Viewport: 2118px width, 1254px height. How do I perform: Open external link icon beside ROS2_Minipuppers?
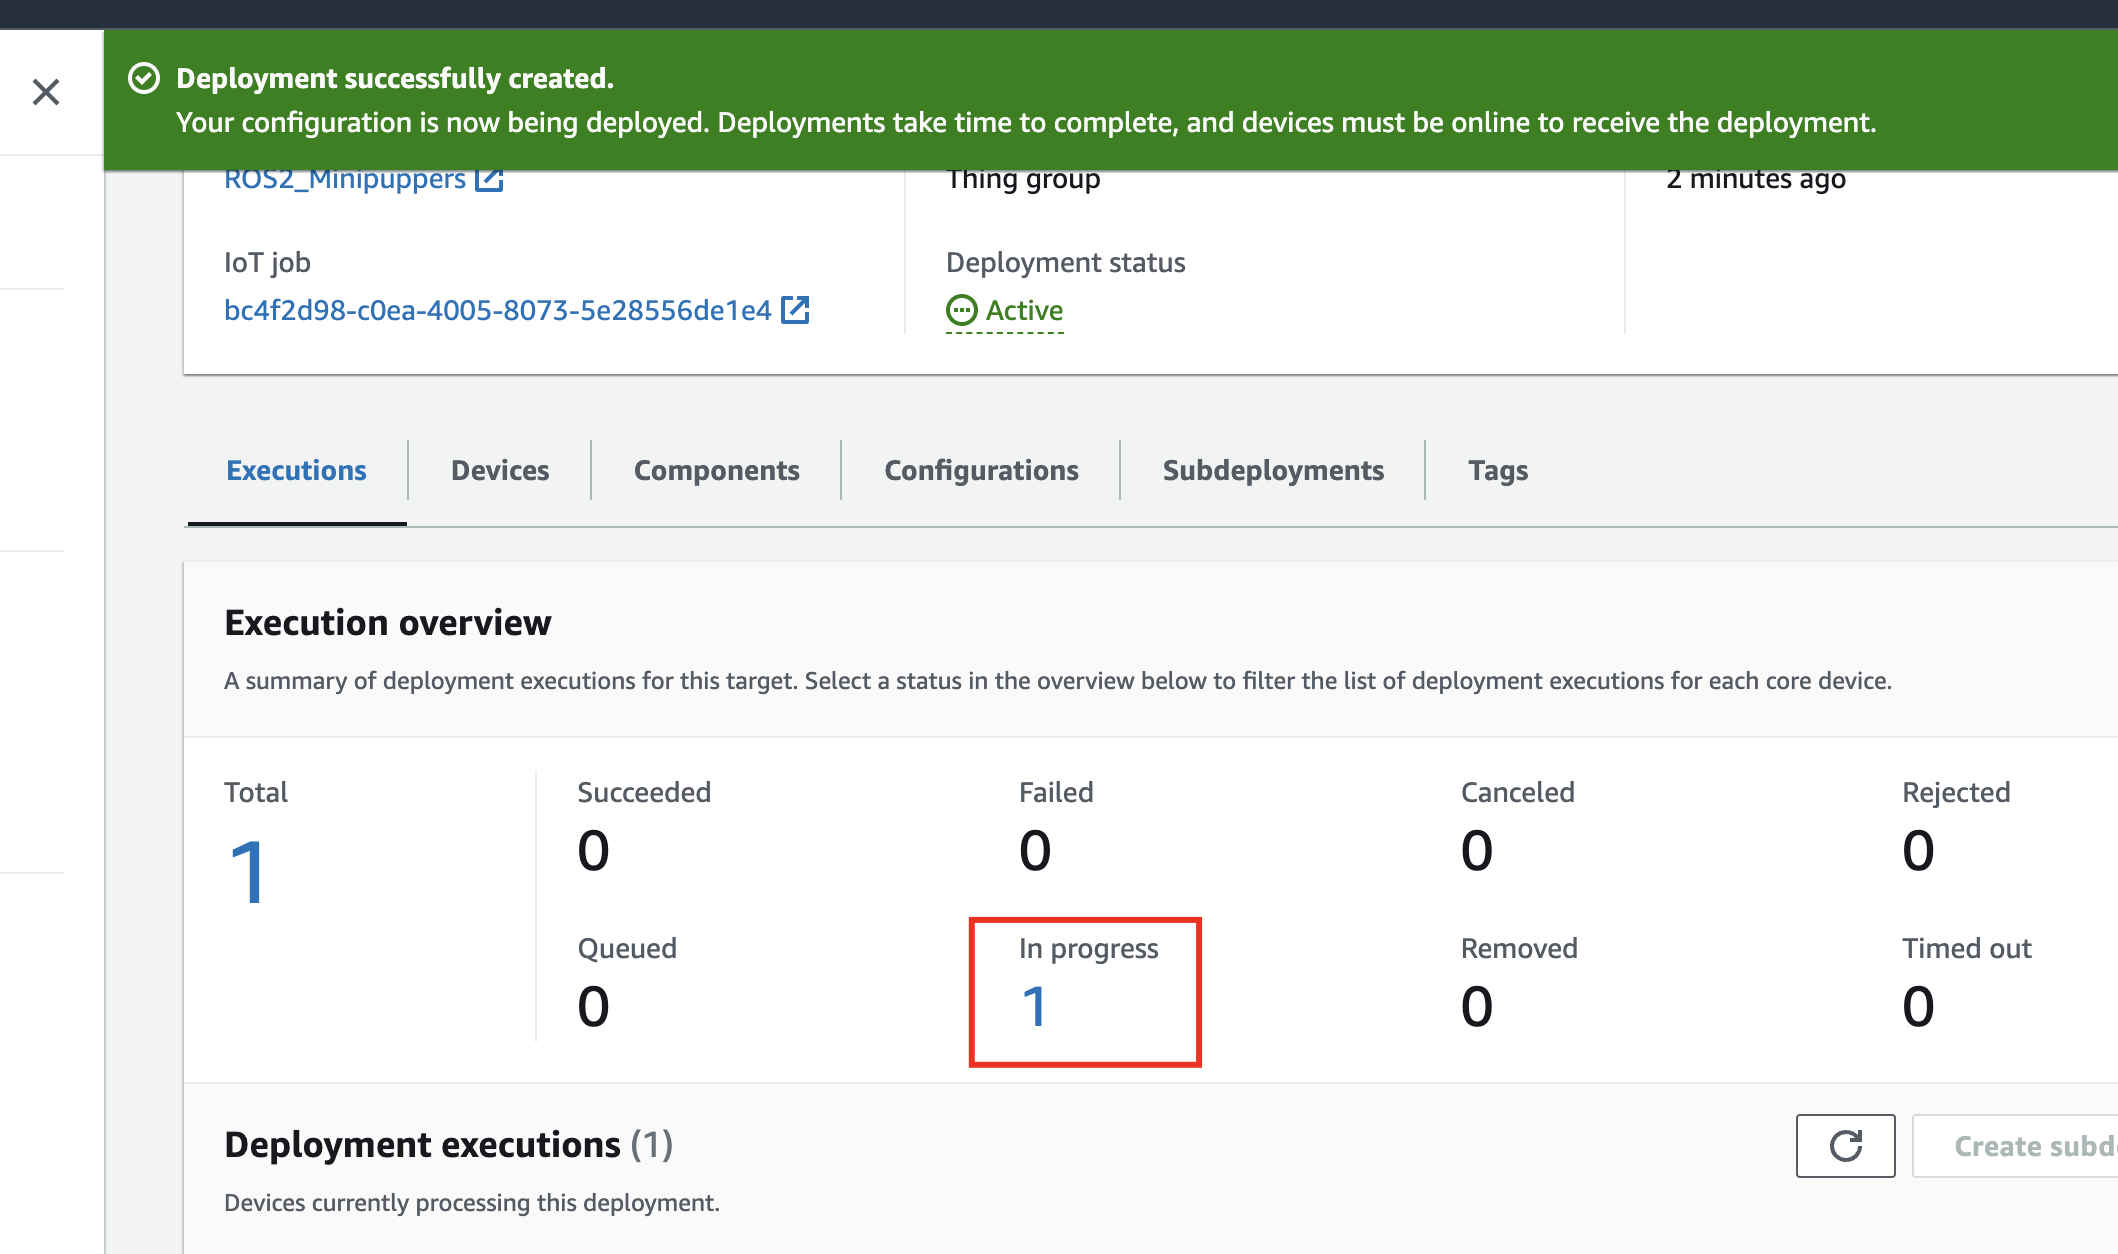click(489, 180)
